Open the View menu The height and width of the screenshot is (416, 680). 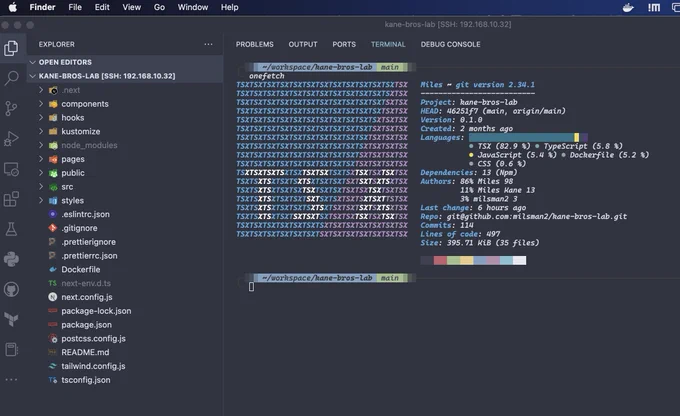coord(131,7)
